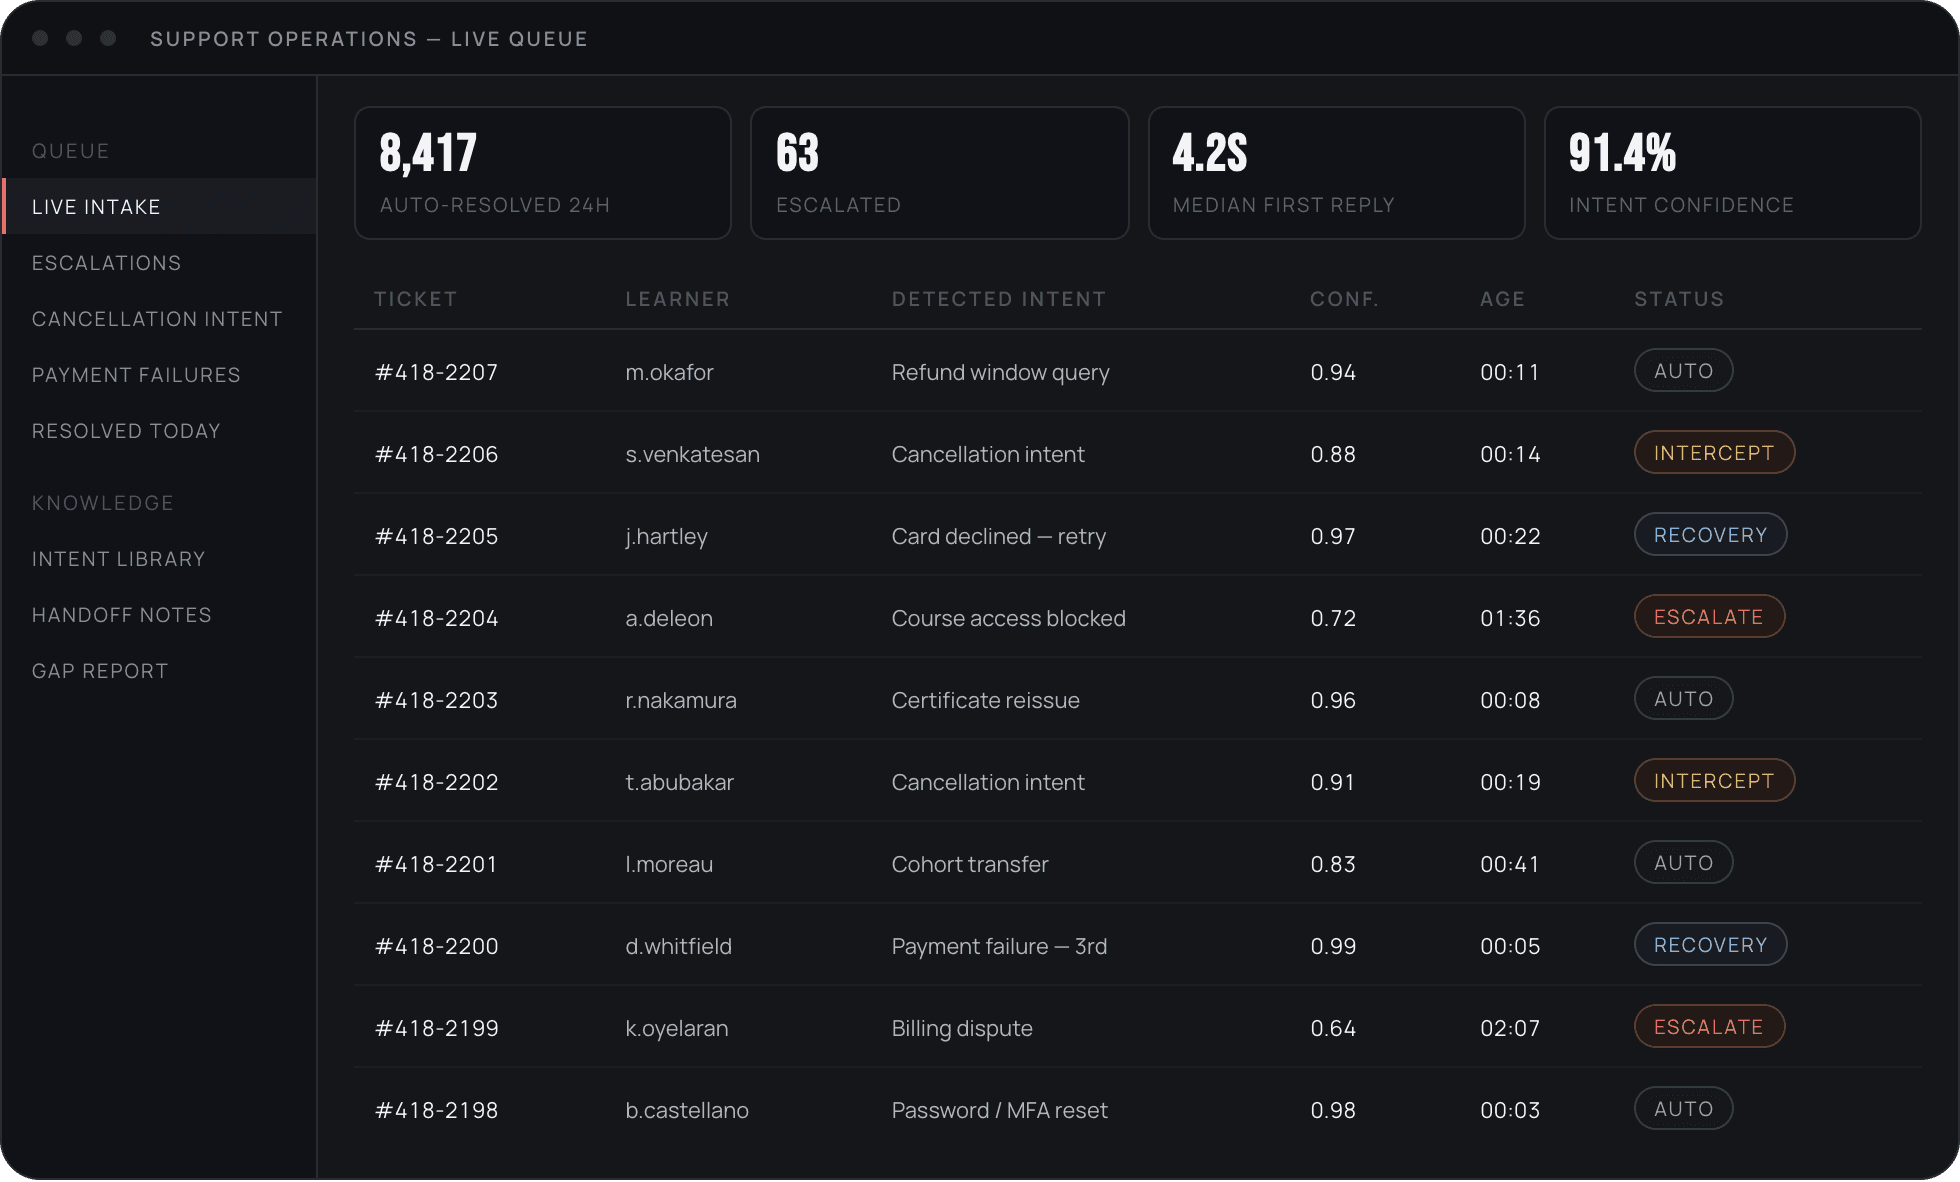Click the Median First Reply card
The height and width of the screenshot is (1182, 1960).
coord(1337,173)
